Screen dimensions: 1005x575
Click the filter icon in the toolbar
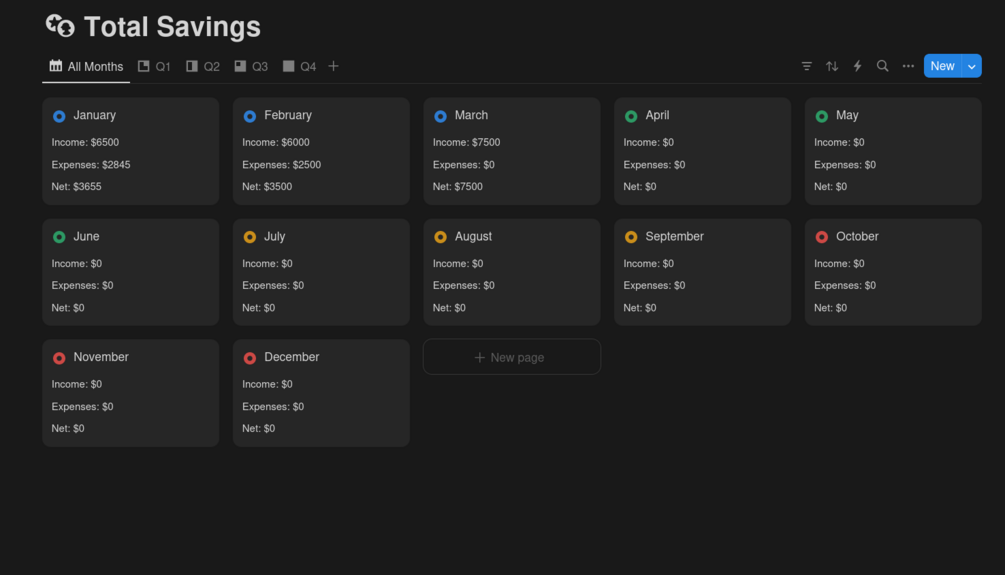click(807, 66)
